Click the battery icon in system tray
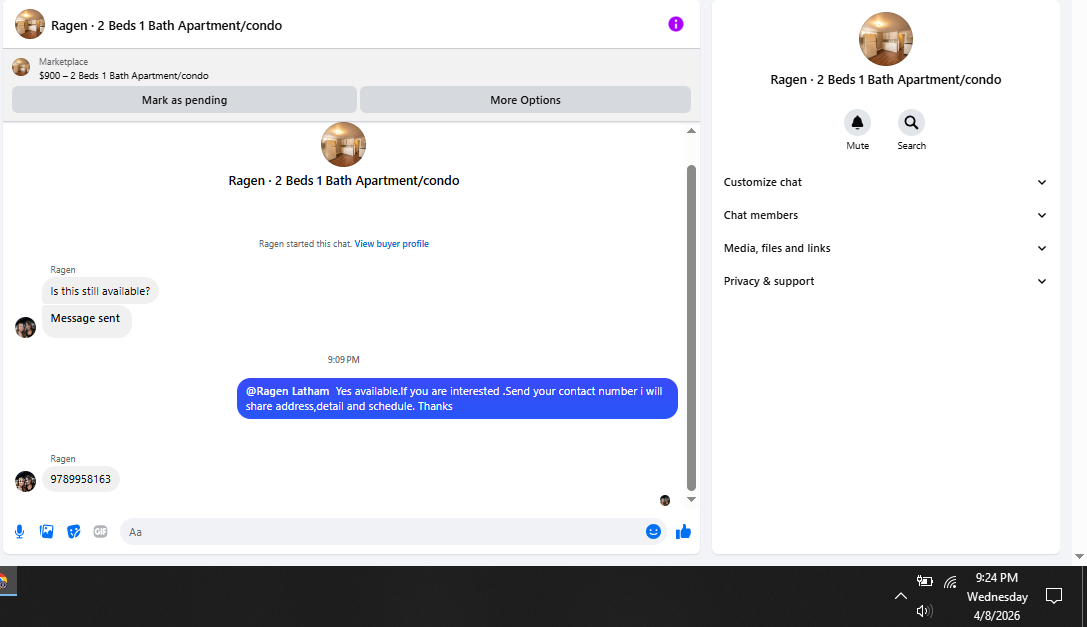Image resolution: width=1087 pixels, height=627 pixels. tap(924, 581)
